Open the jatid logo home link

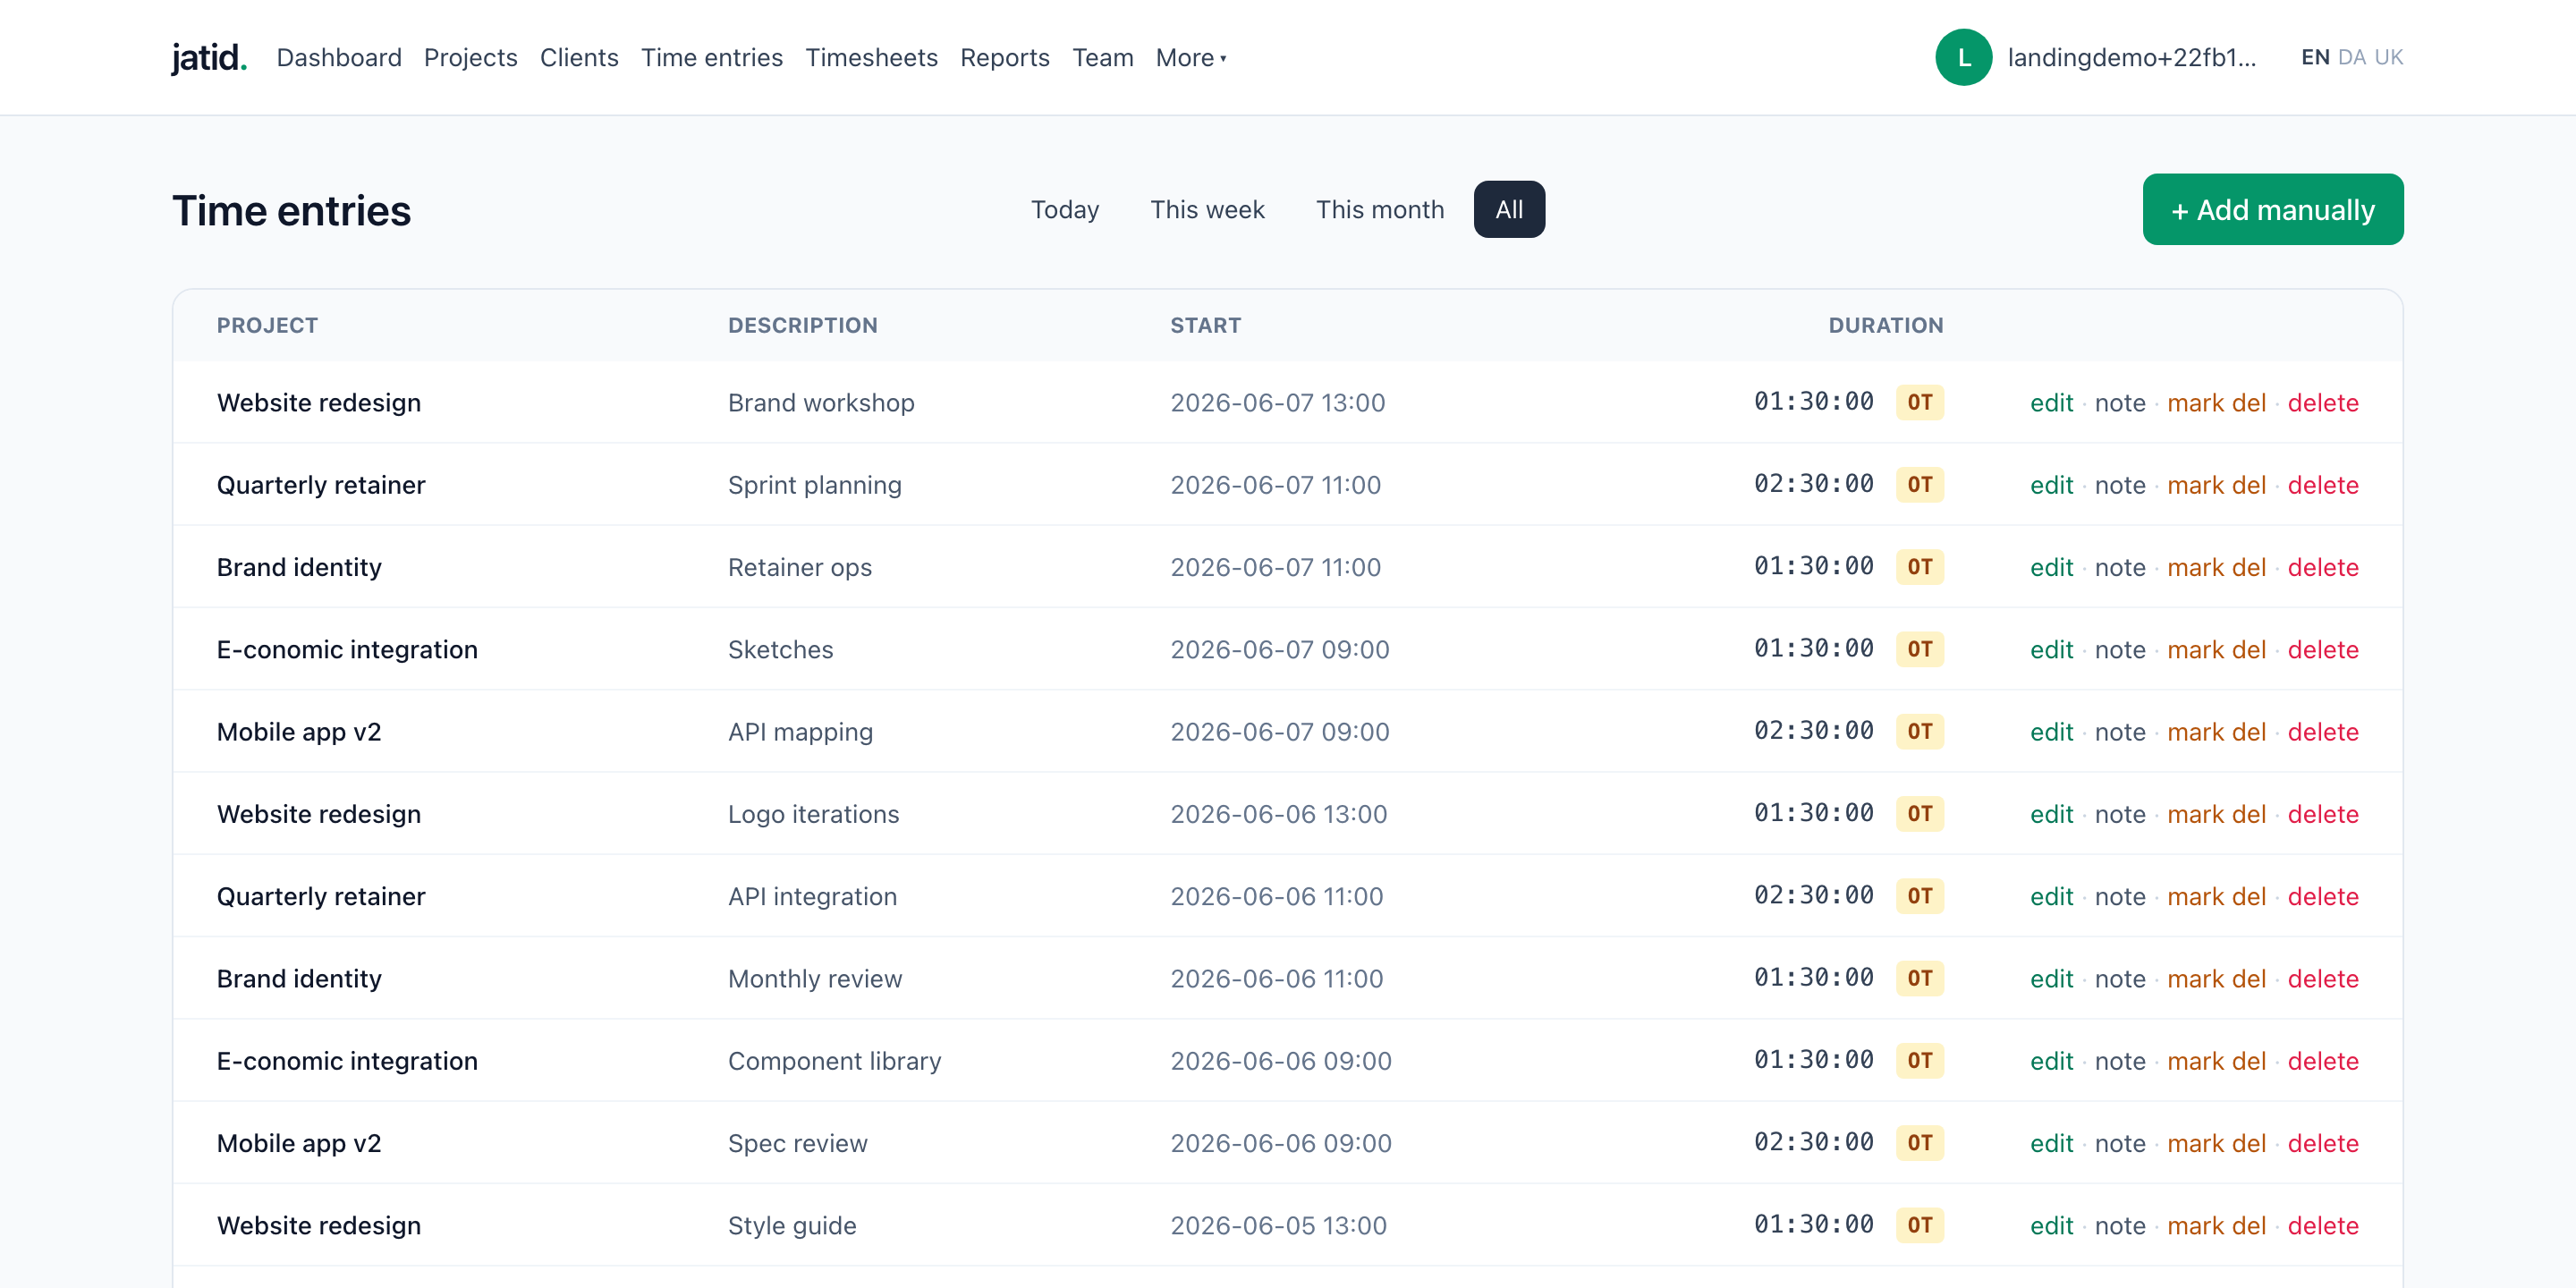tap(209, 57)
